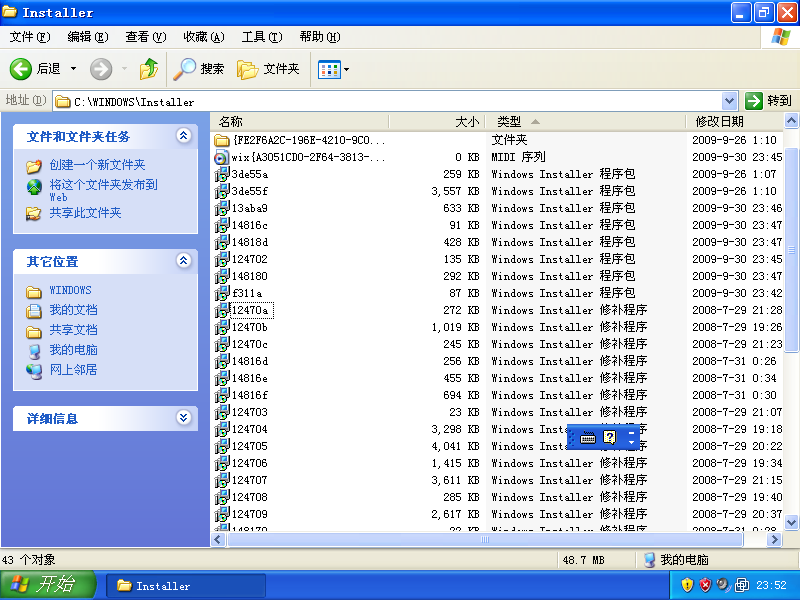The image size is (800, 600).
Task: Open the Back button history dropdown
Action: click(x=73, y=69)
